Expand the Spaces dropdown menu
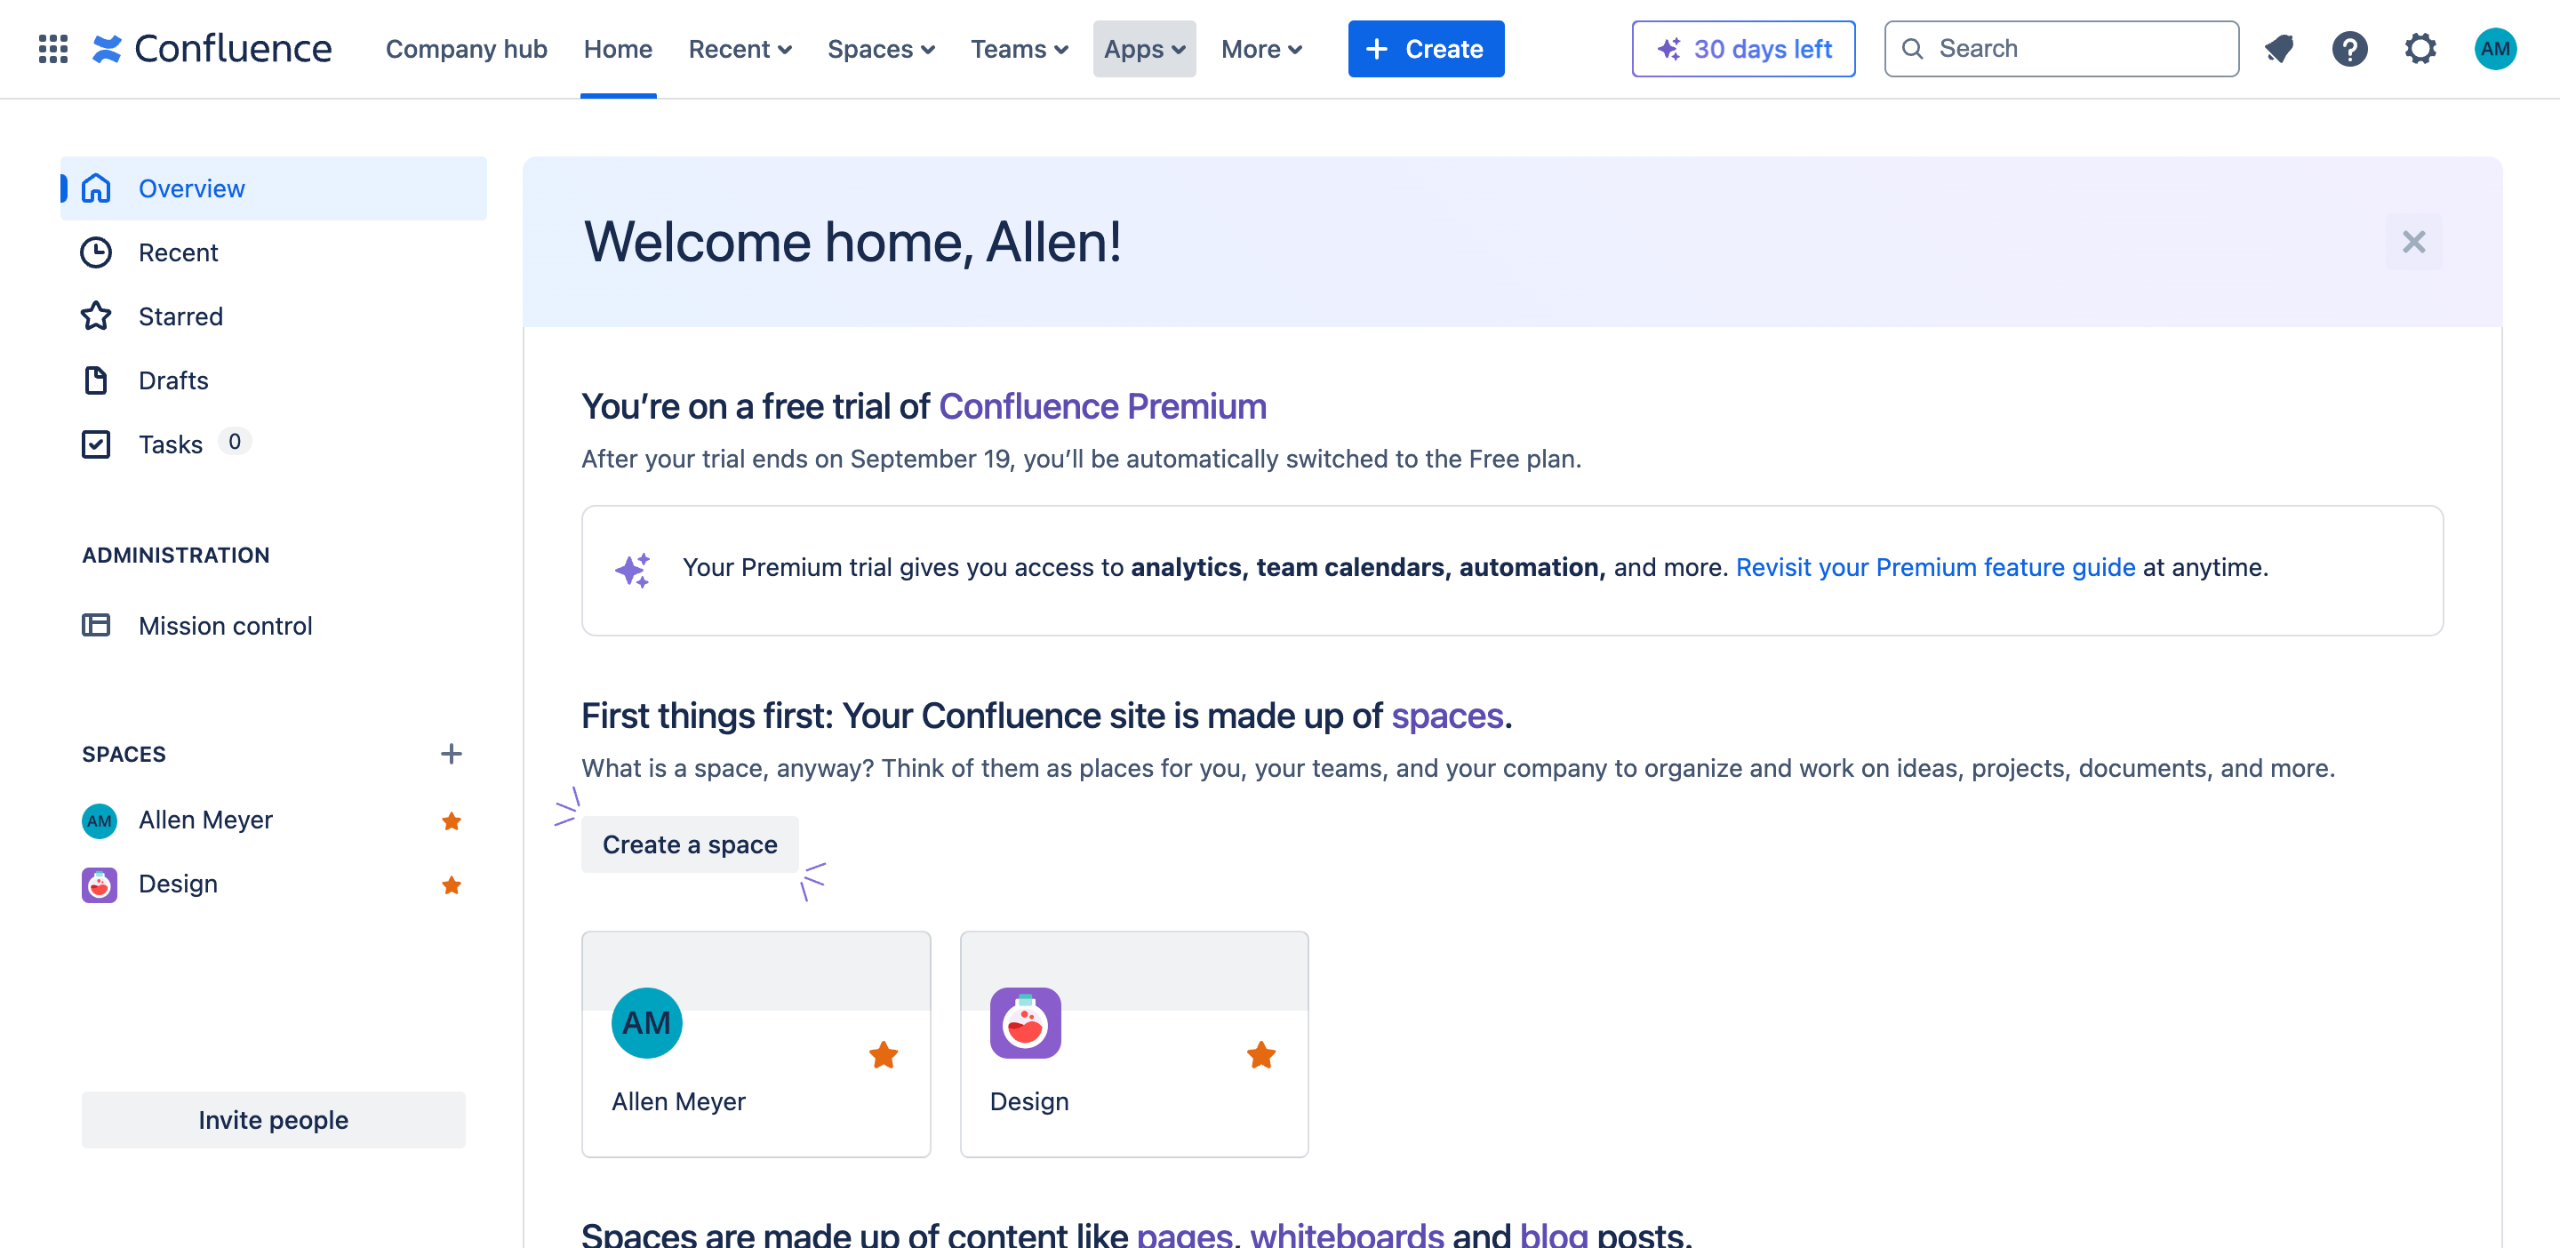Image resolution: width=2560 pixels, height=1248 pixels. 881,48
